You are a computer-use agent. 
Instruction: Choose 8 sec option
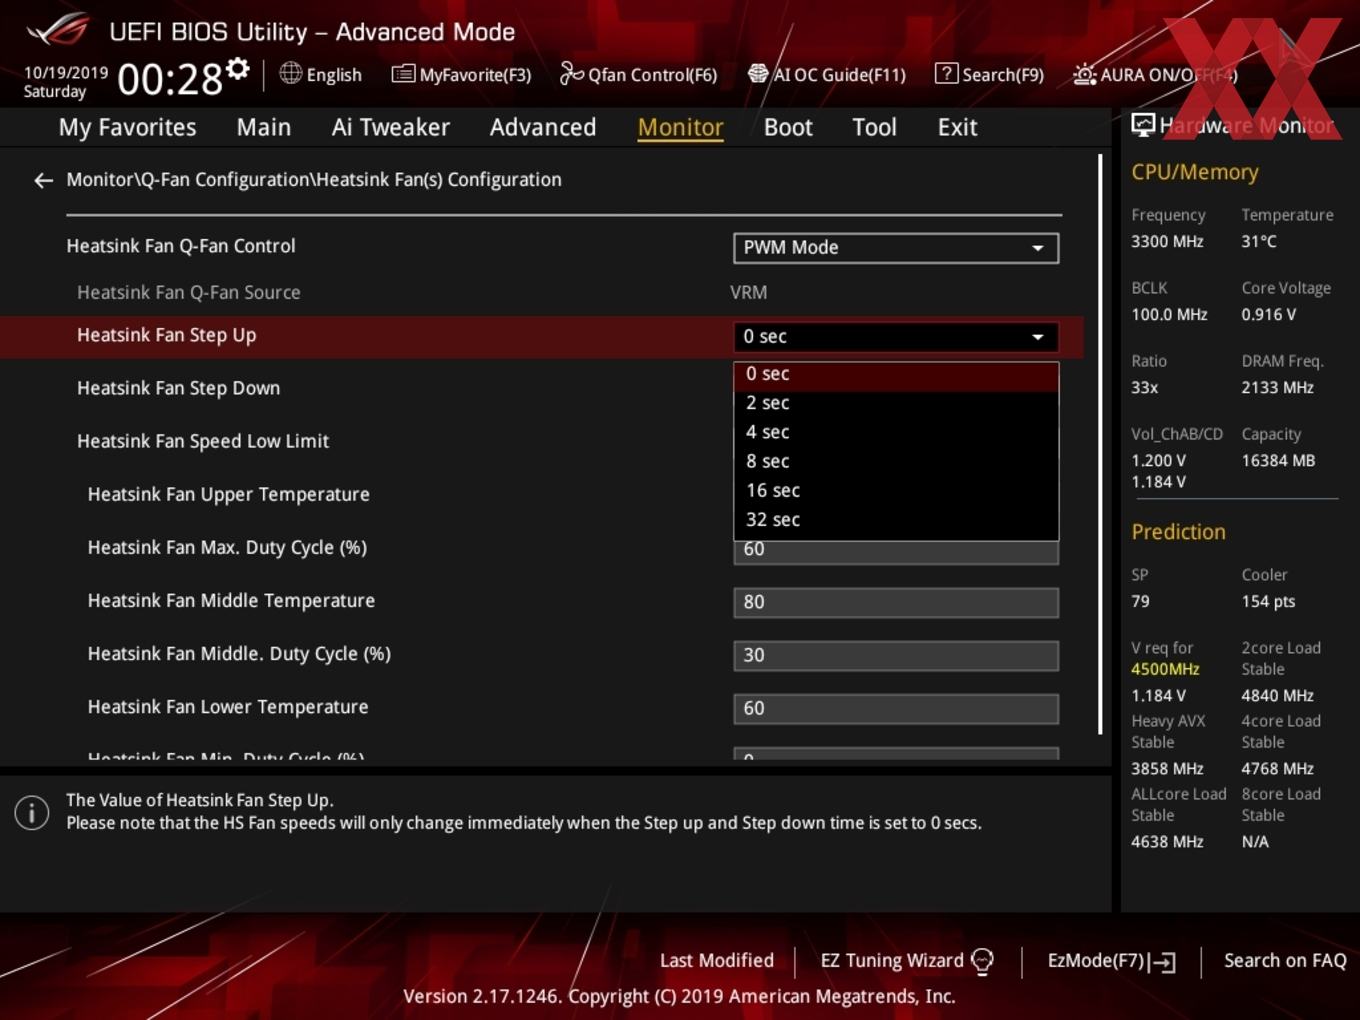click(x=896, y=461)
